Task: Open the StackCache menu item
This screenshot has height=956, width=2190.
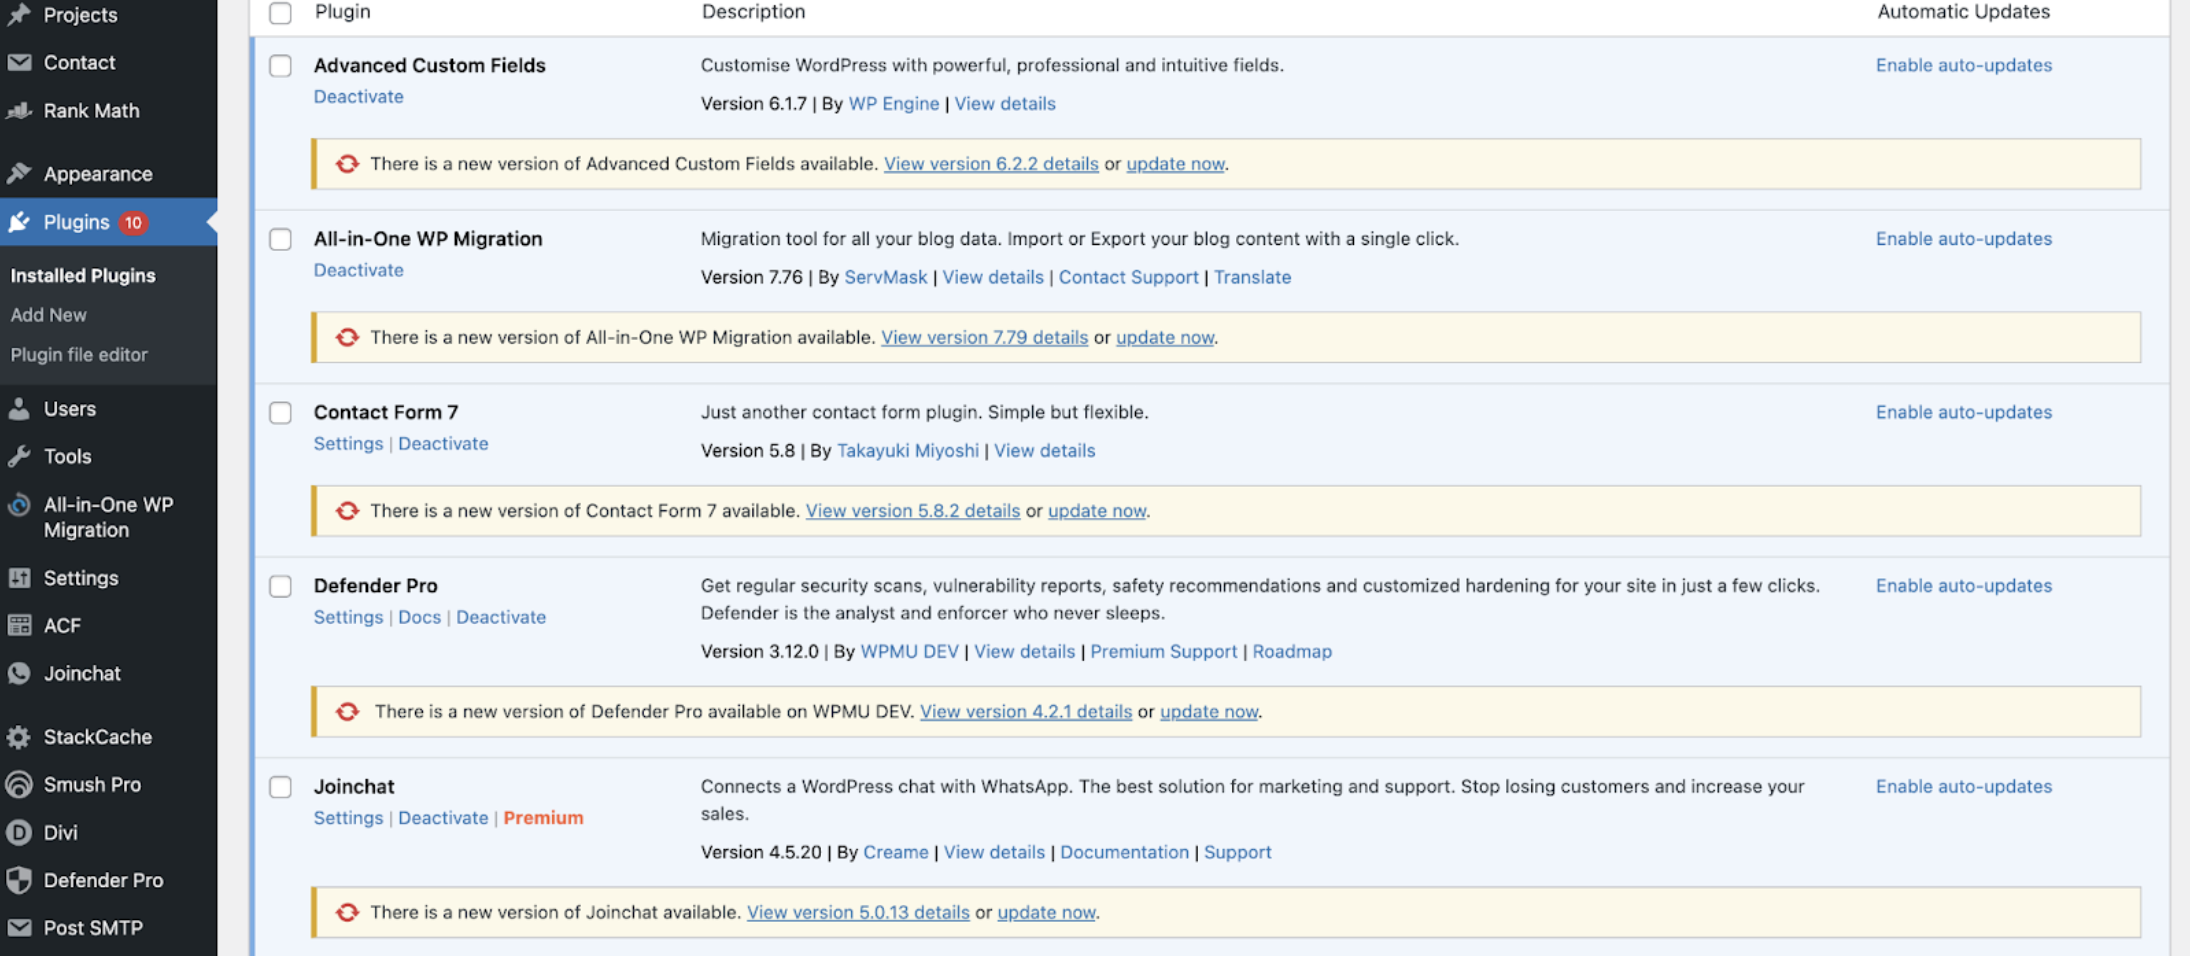Action: 98,737
